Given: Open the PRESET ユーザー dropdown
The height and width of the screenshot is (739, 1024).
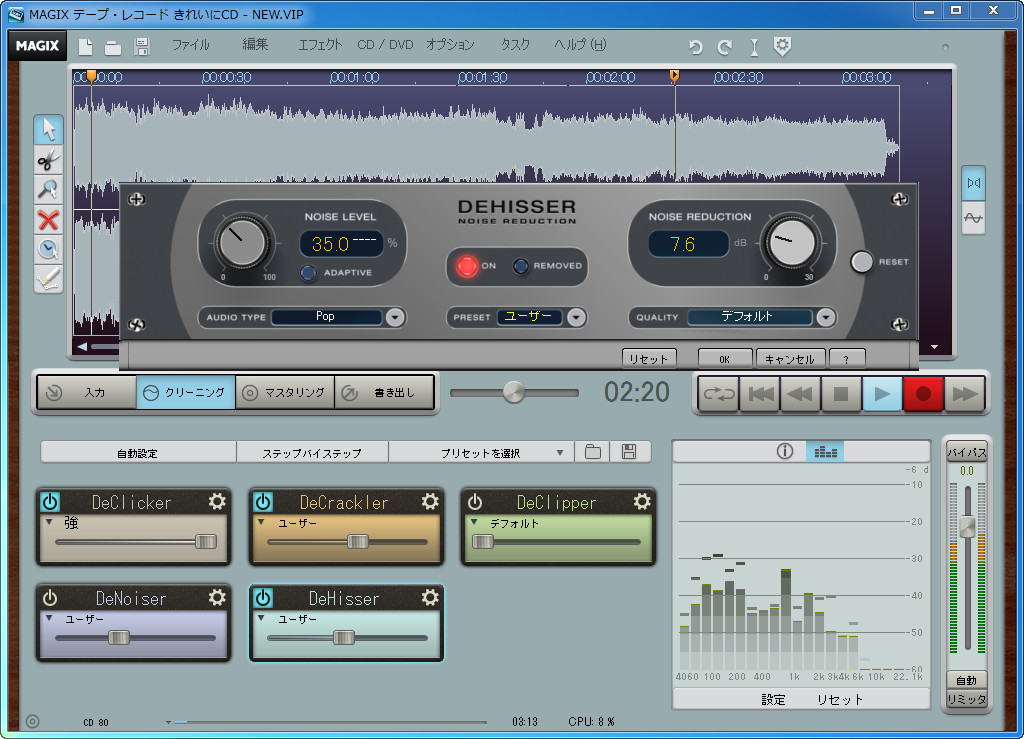Looking at the screenshot, I should [x=576, y=317].
